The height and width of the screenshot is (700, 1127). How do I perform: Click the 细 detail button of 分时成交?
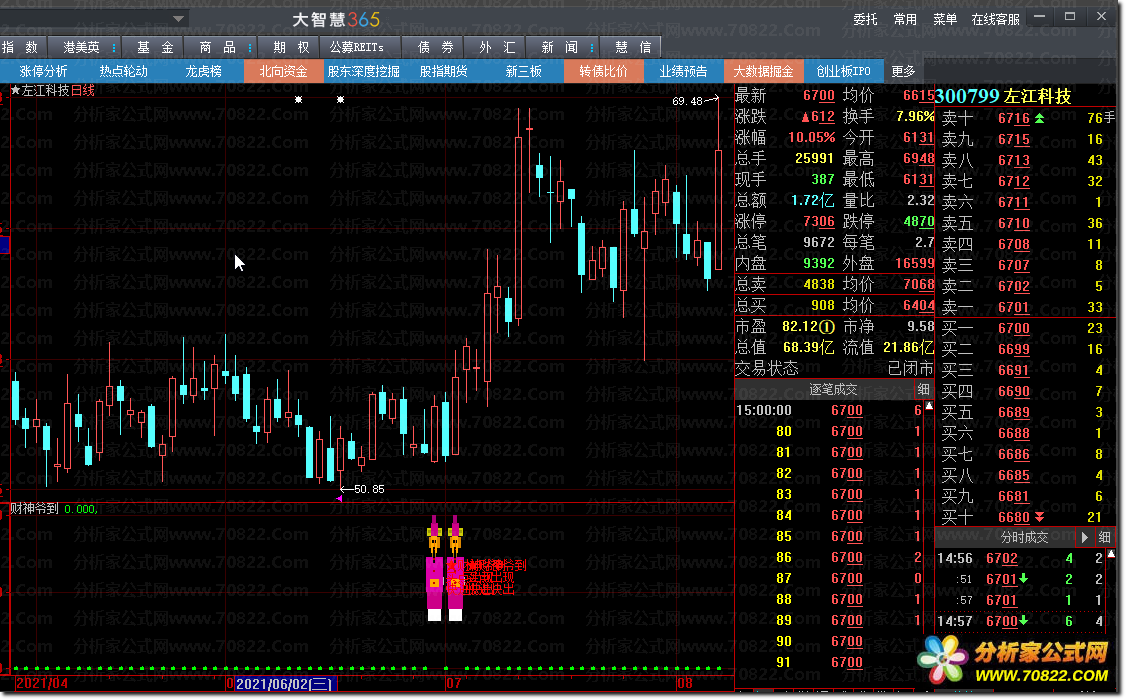1105,537
